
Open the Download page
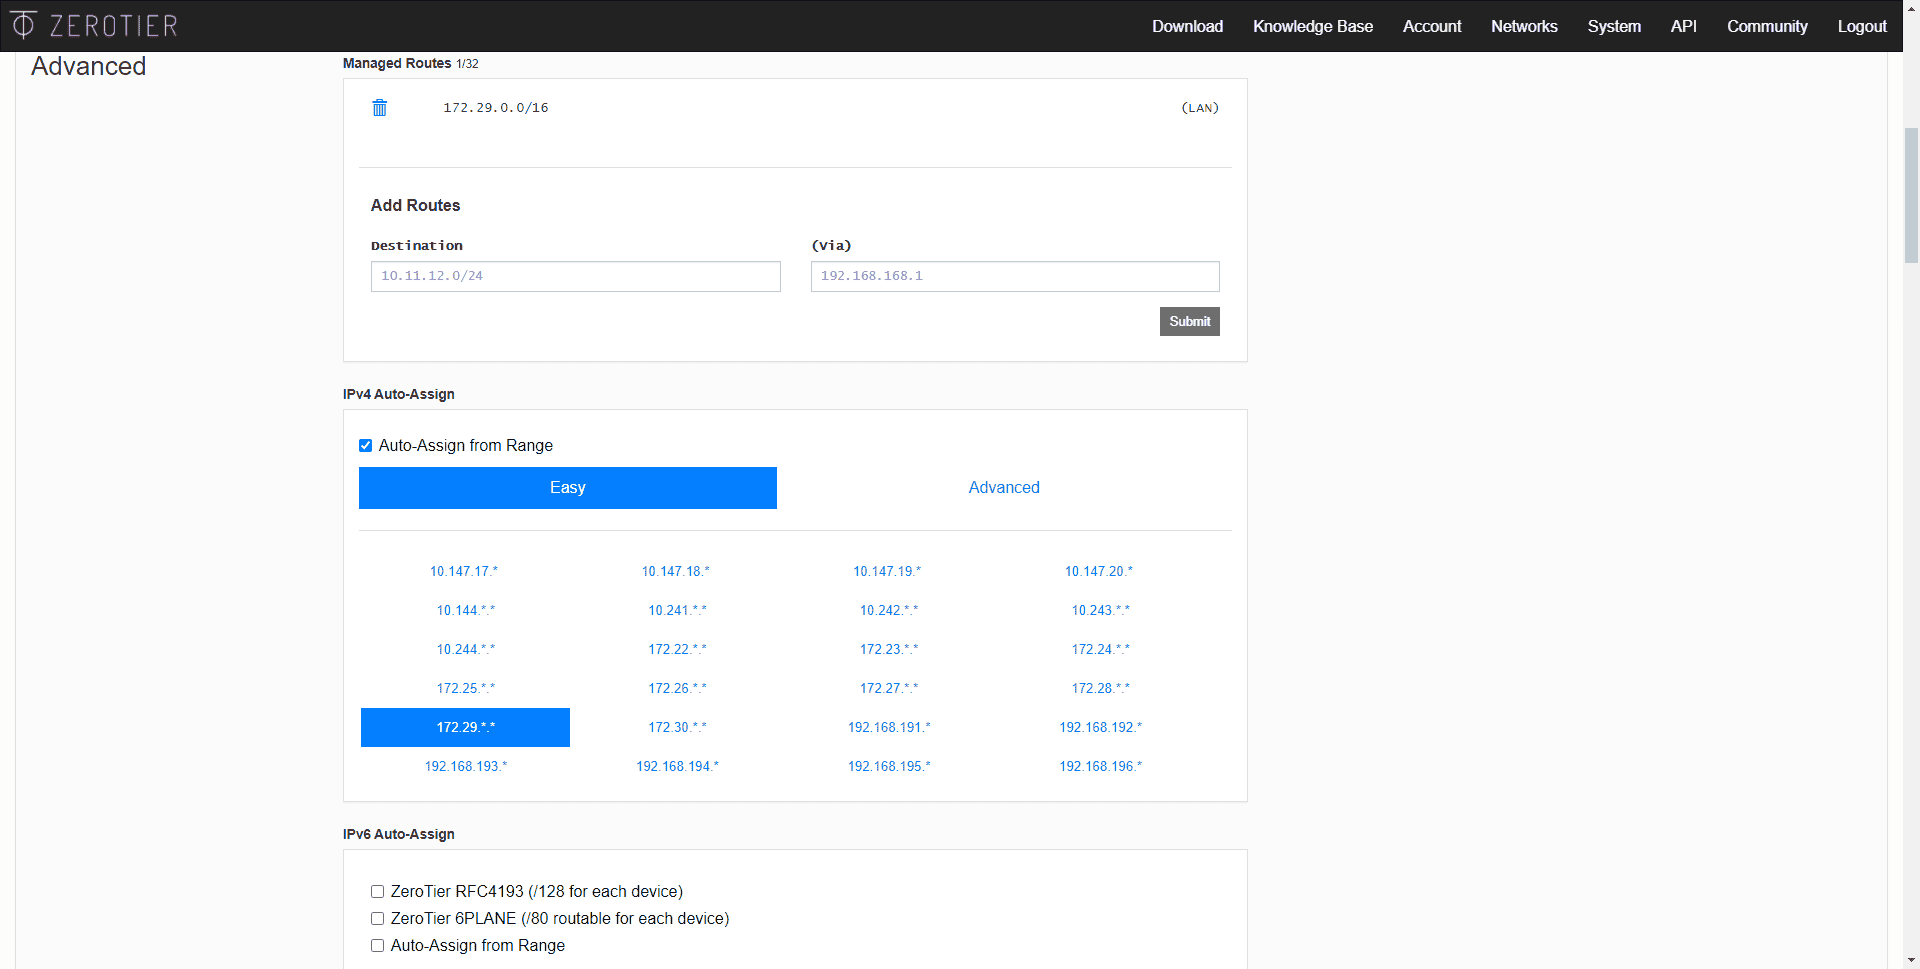point(1187,26)
